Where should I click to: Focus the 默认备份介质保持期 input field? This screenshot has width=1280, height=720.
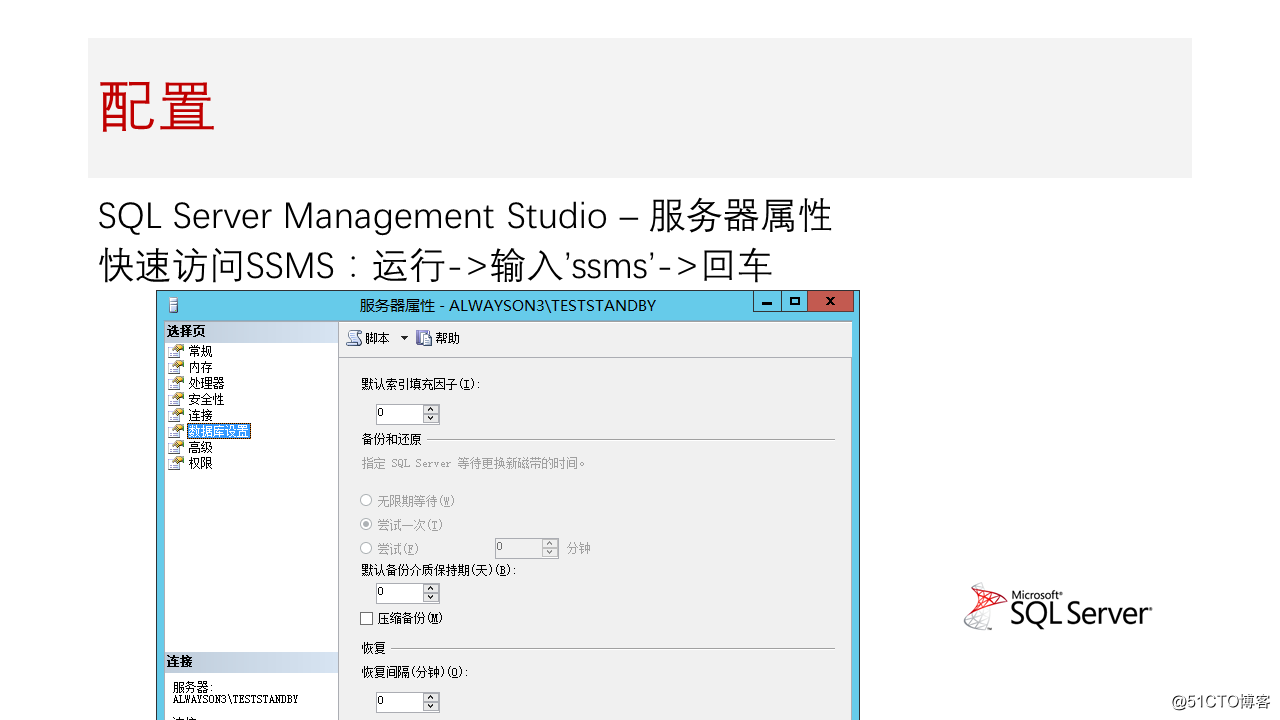398,593
